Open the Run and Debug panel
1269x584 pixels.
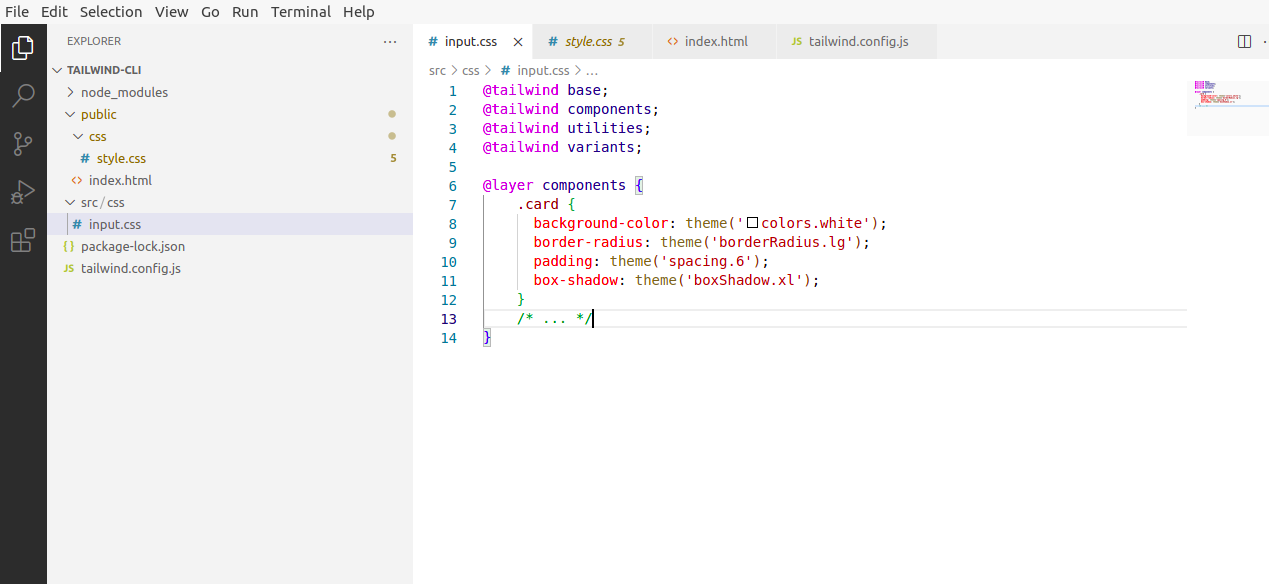pos(22,191)
